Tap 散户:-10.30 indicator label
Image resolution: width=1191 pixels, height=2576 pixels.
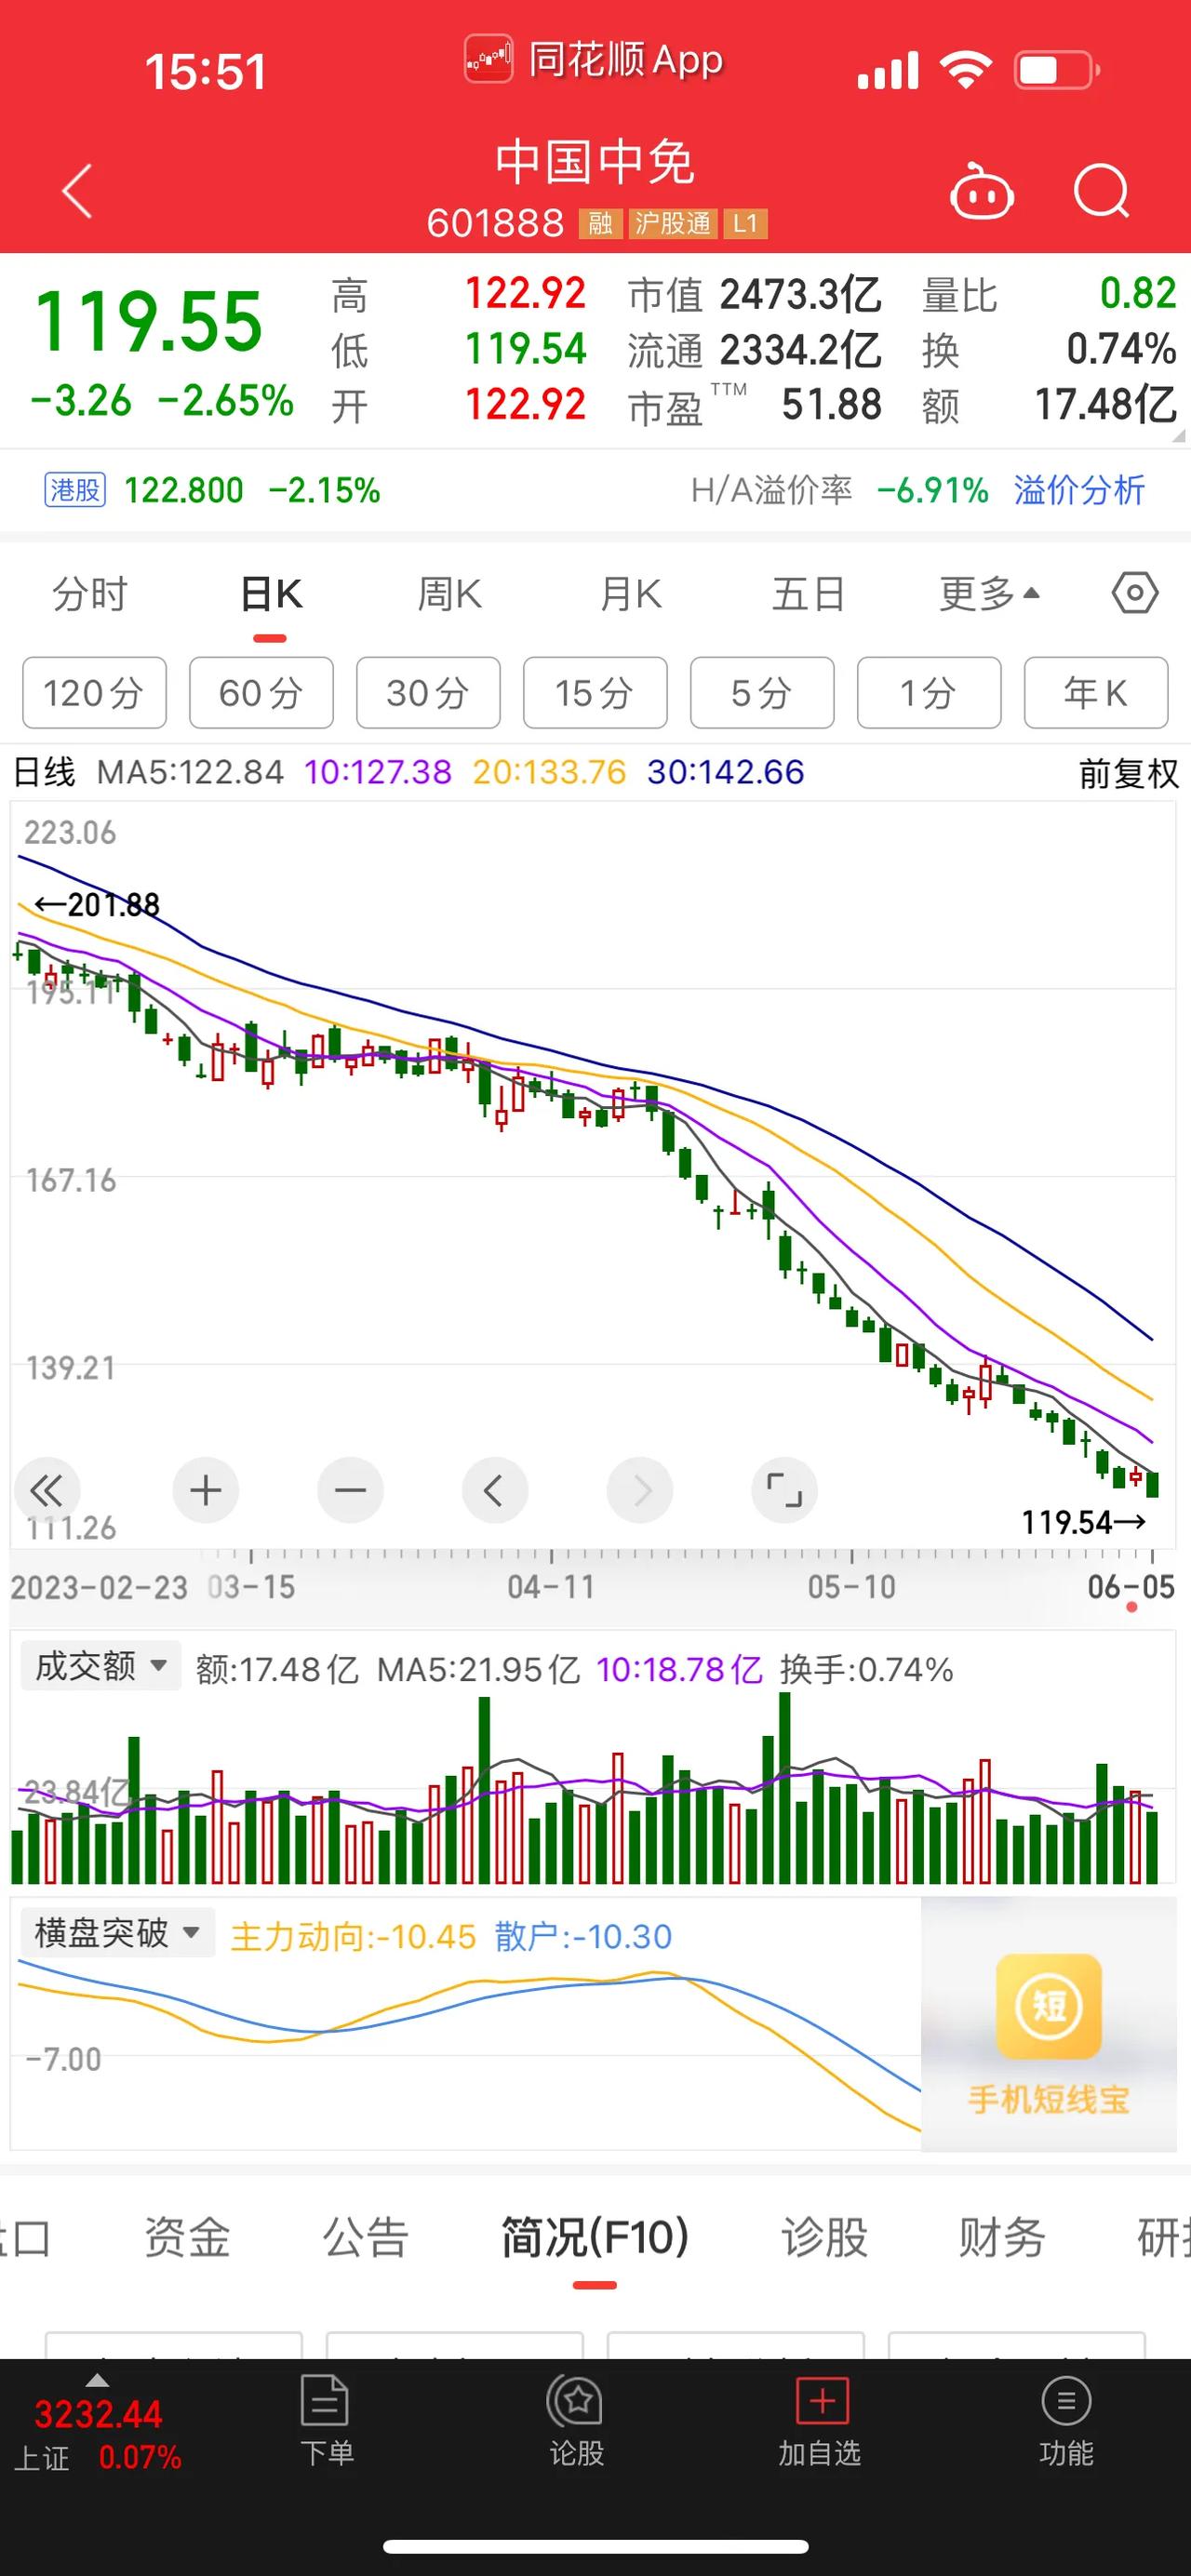click(583, 1937)
